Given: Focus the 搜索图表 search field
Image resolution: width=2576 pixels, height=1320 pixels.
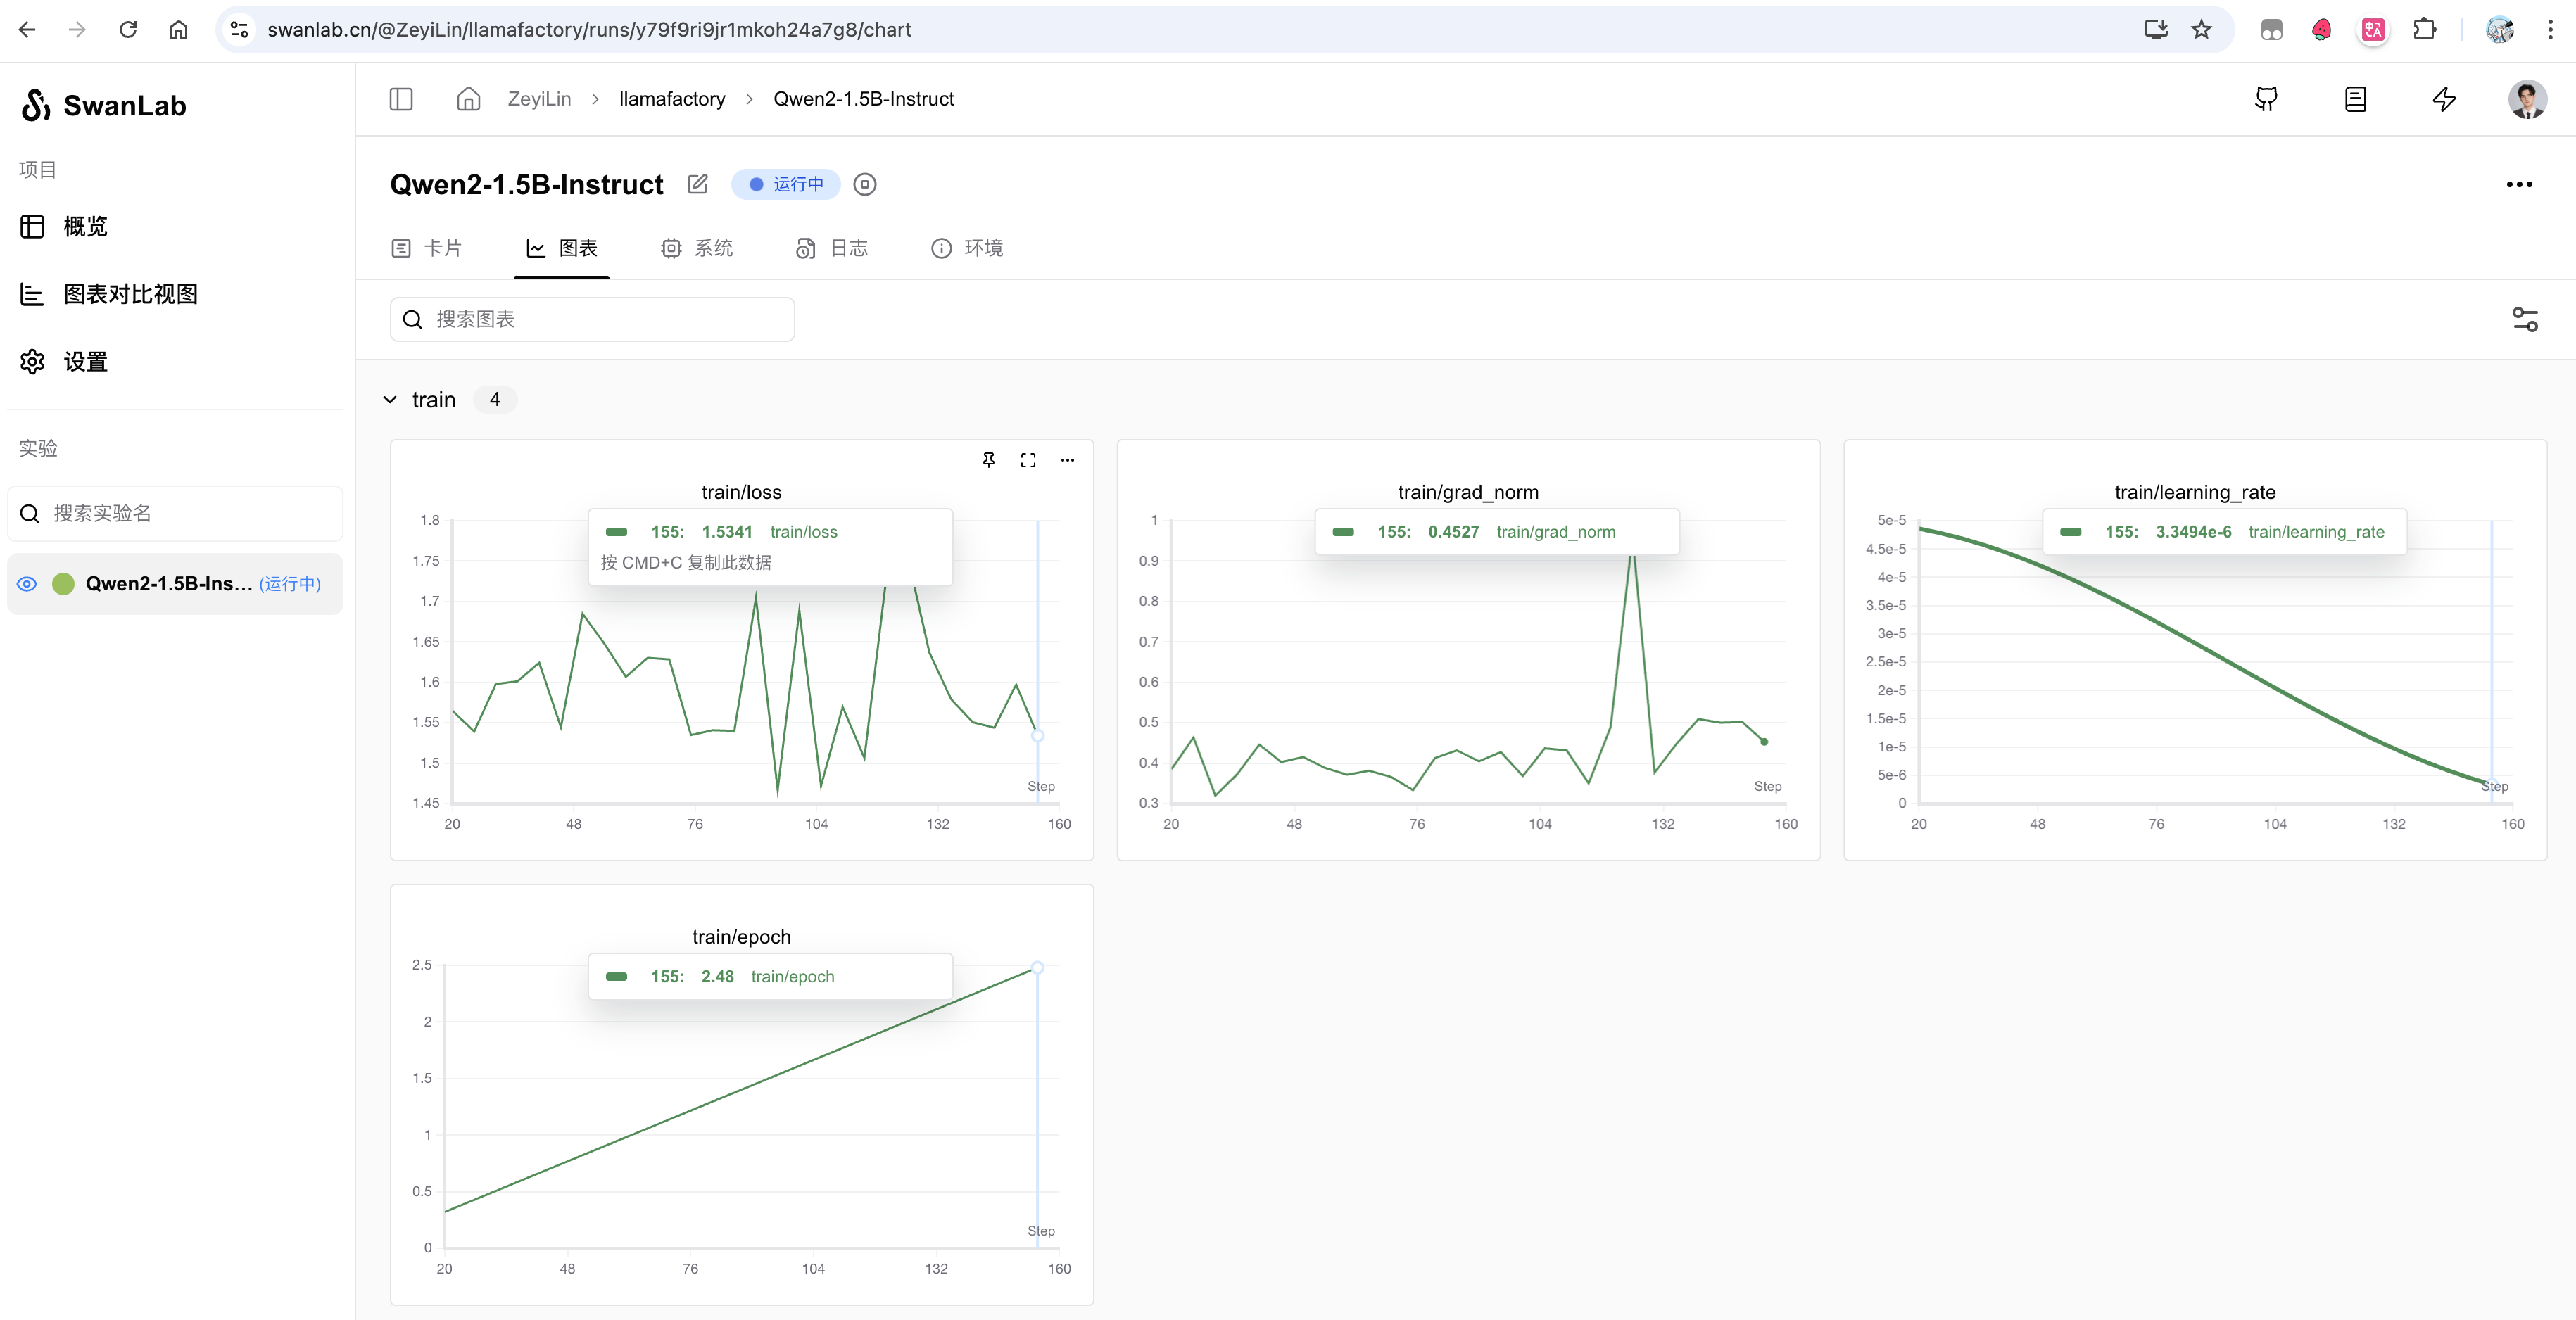Looking at the screenshot, I should [600, 319].
